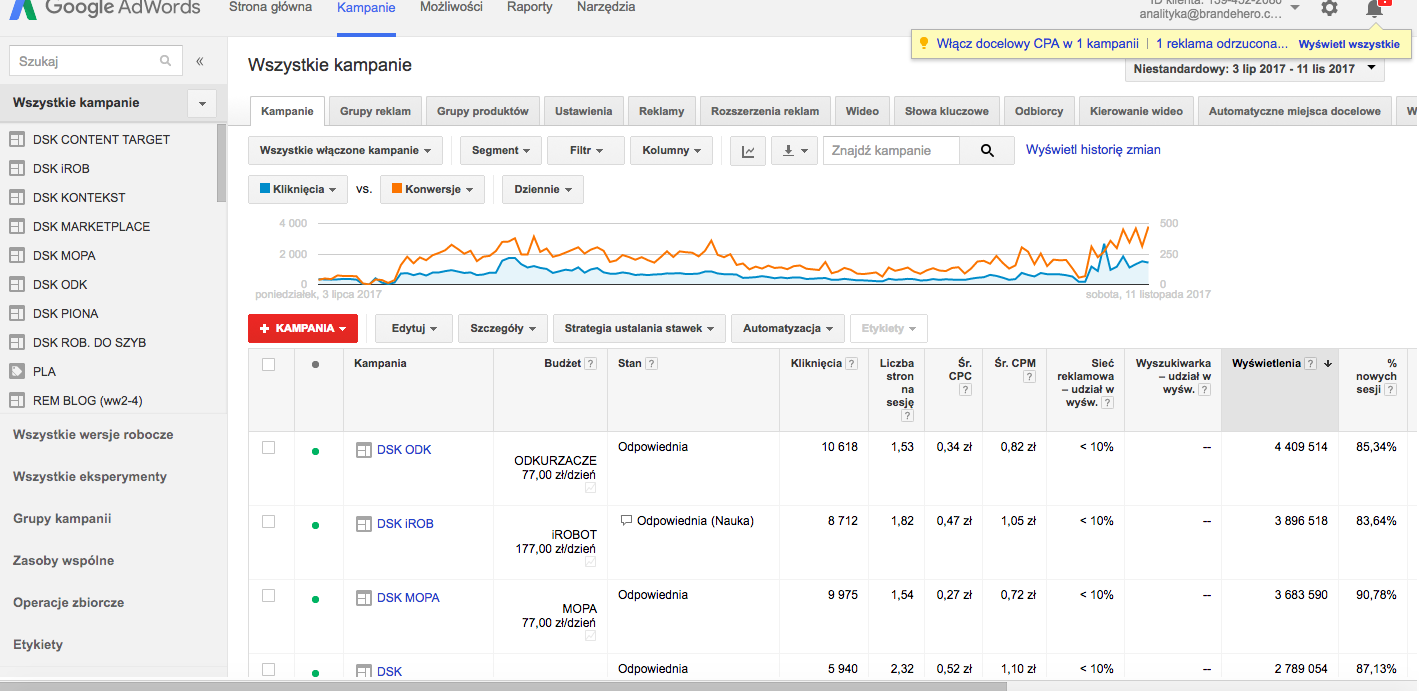This screenshot has width=1419, height=691.
Task: Open the notifications bell icon
Action: click(x=1375, y=8)
